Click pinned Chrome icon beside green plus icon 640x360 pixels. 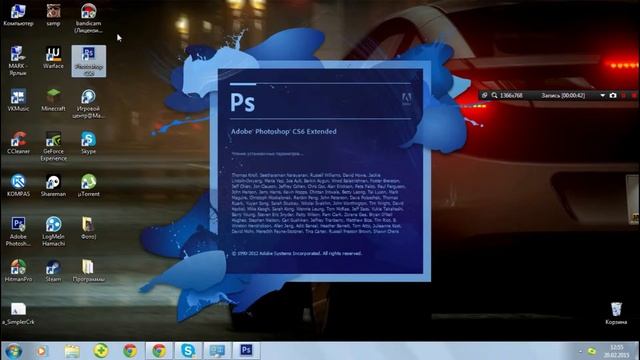130,351
